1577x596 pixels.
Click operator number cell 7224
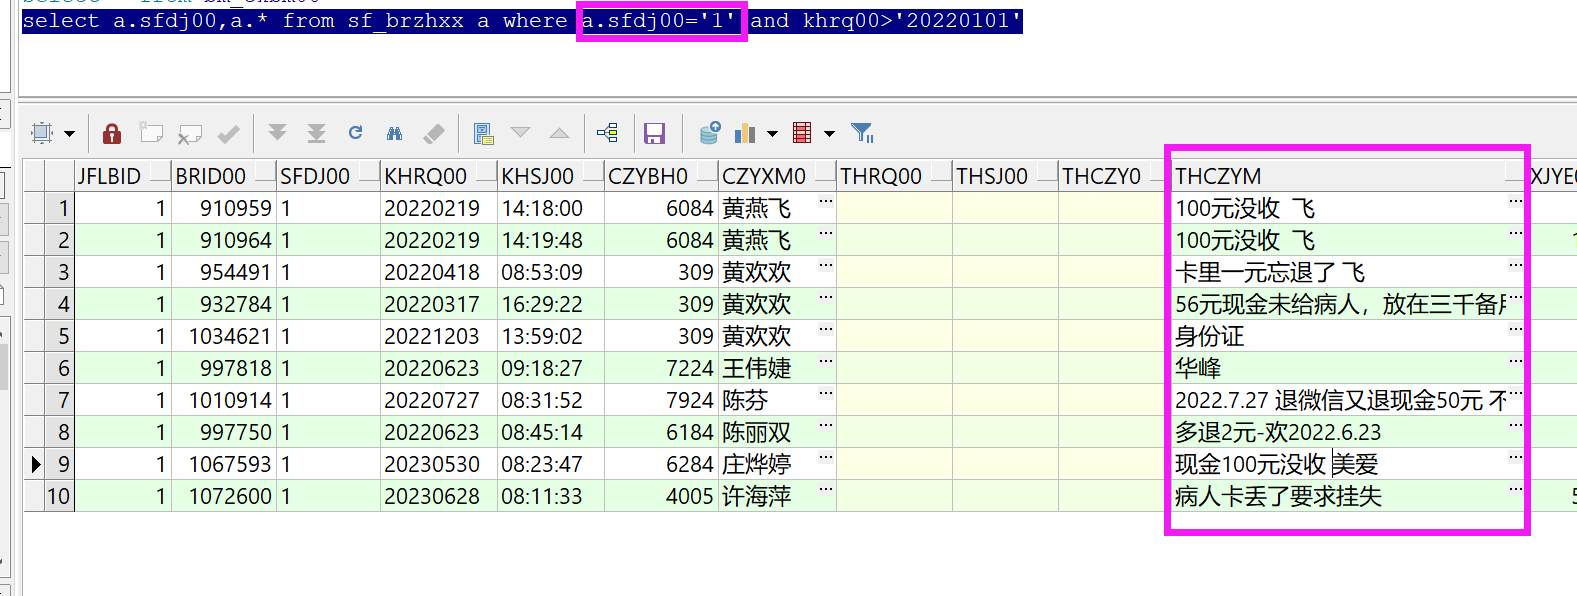(x=661, y=368)
